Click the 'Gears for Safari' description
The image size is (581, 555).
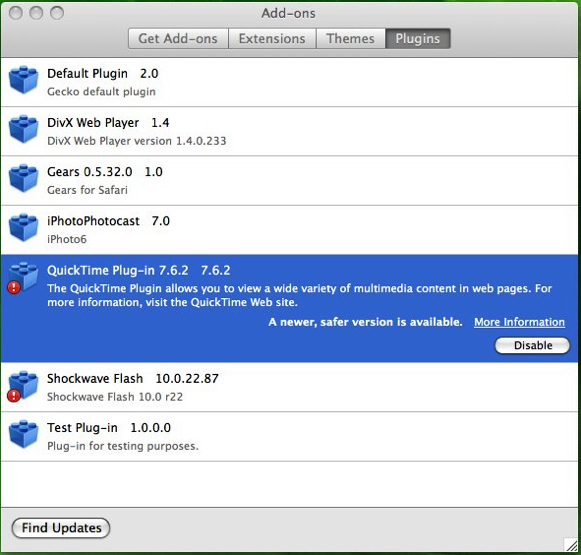click(x=87, y=190)
